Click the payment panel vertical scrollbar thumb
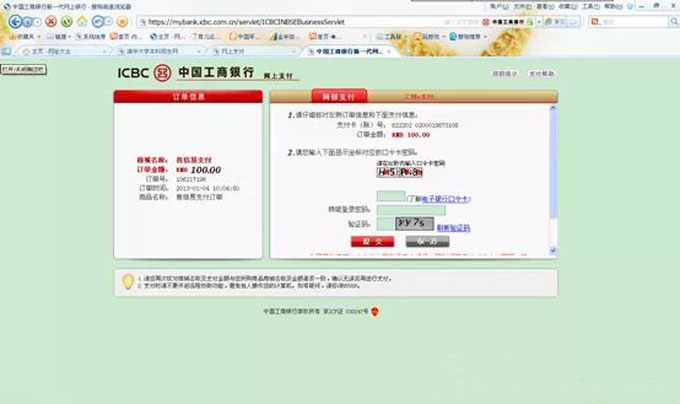This screenshot has height=404, width=680. click(x=553, y=165)
